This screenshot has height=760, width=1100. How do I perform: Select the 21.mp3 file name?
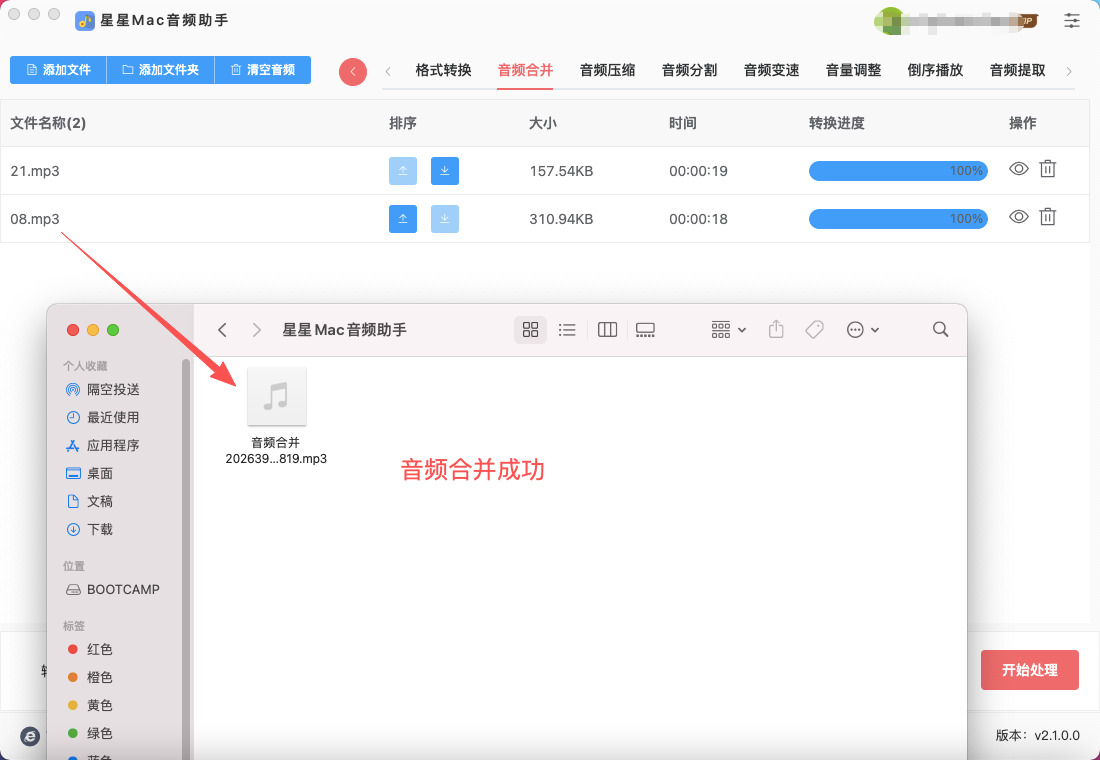point(35,171)
